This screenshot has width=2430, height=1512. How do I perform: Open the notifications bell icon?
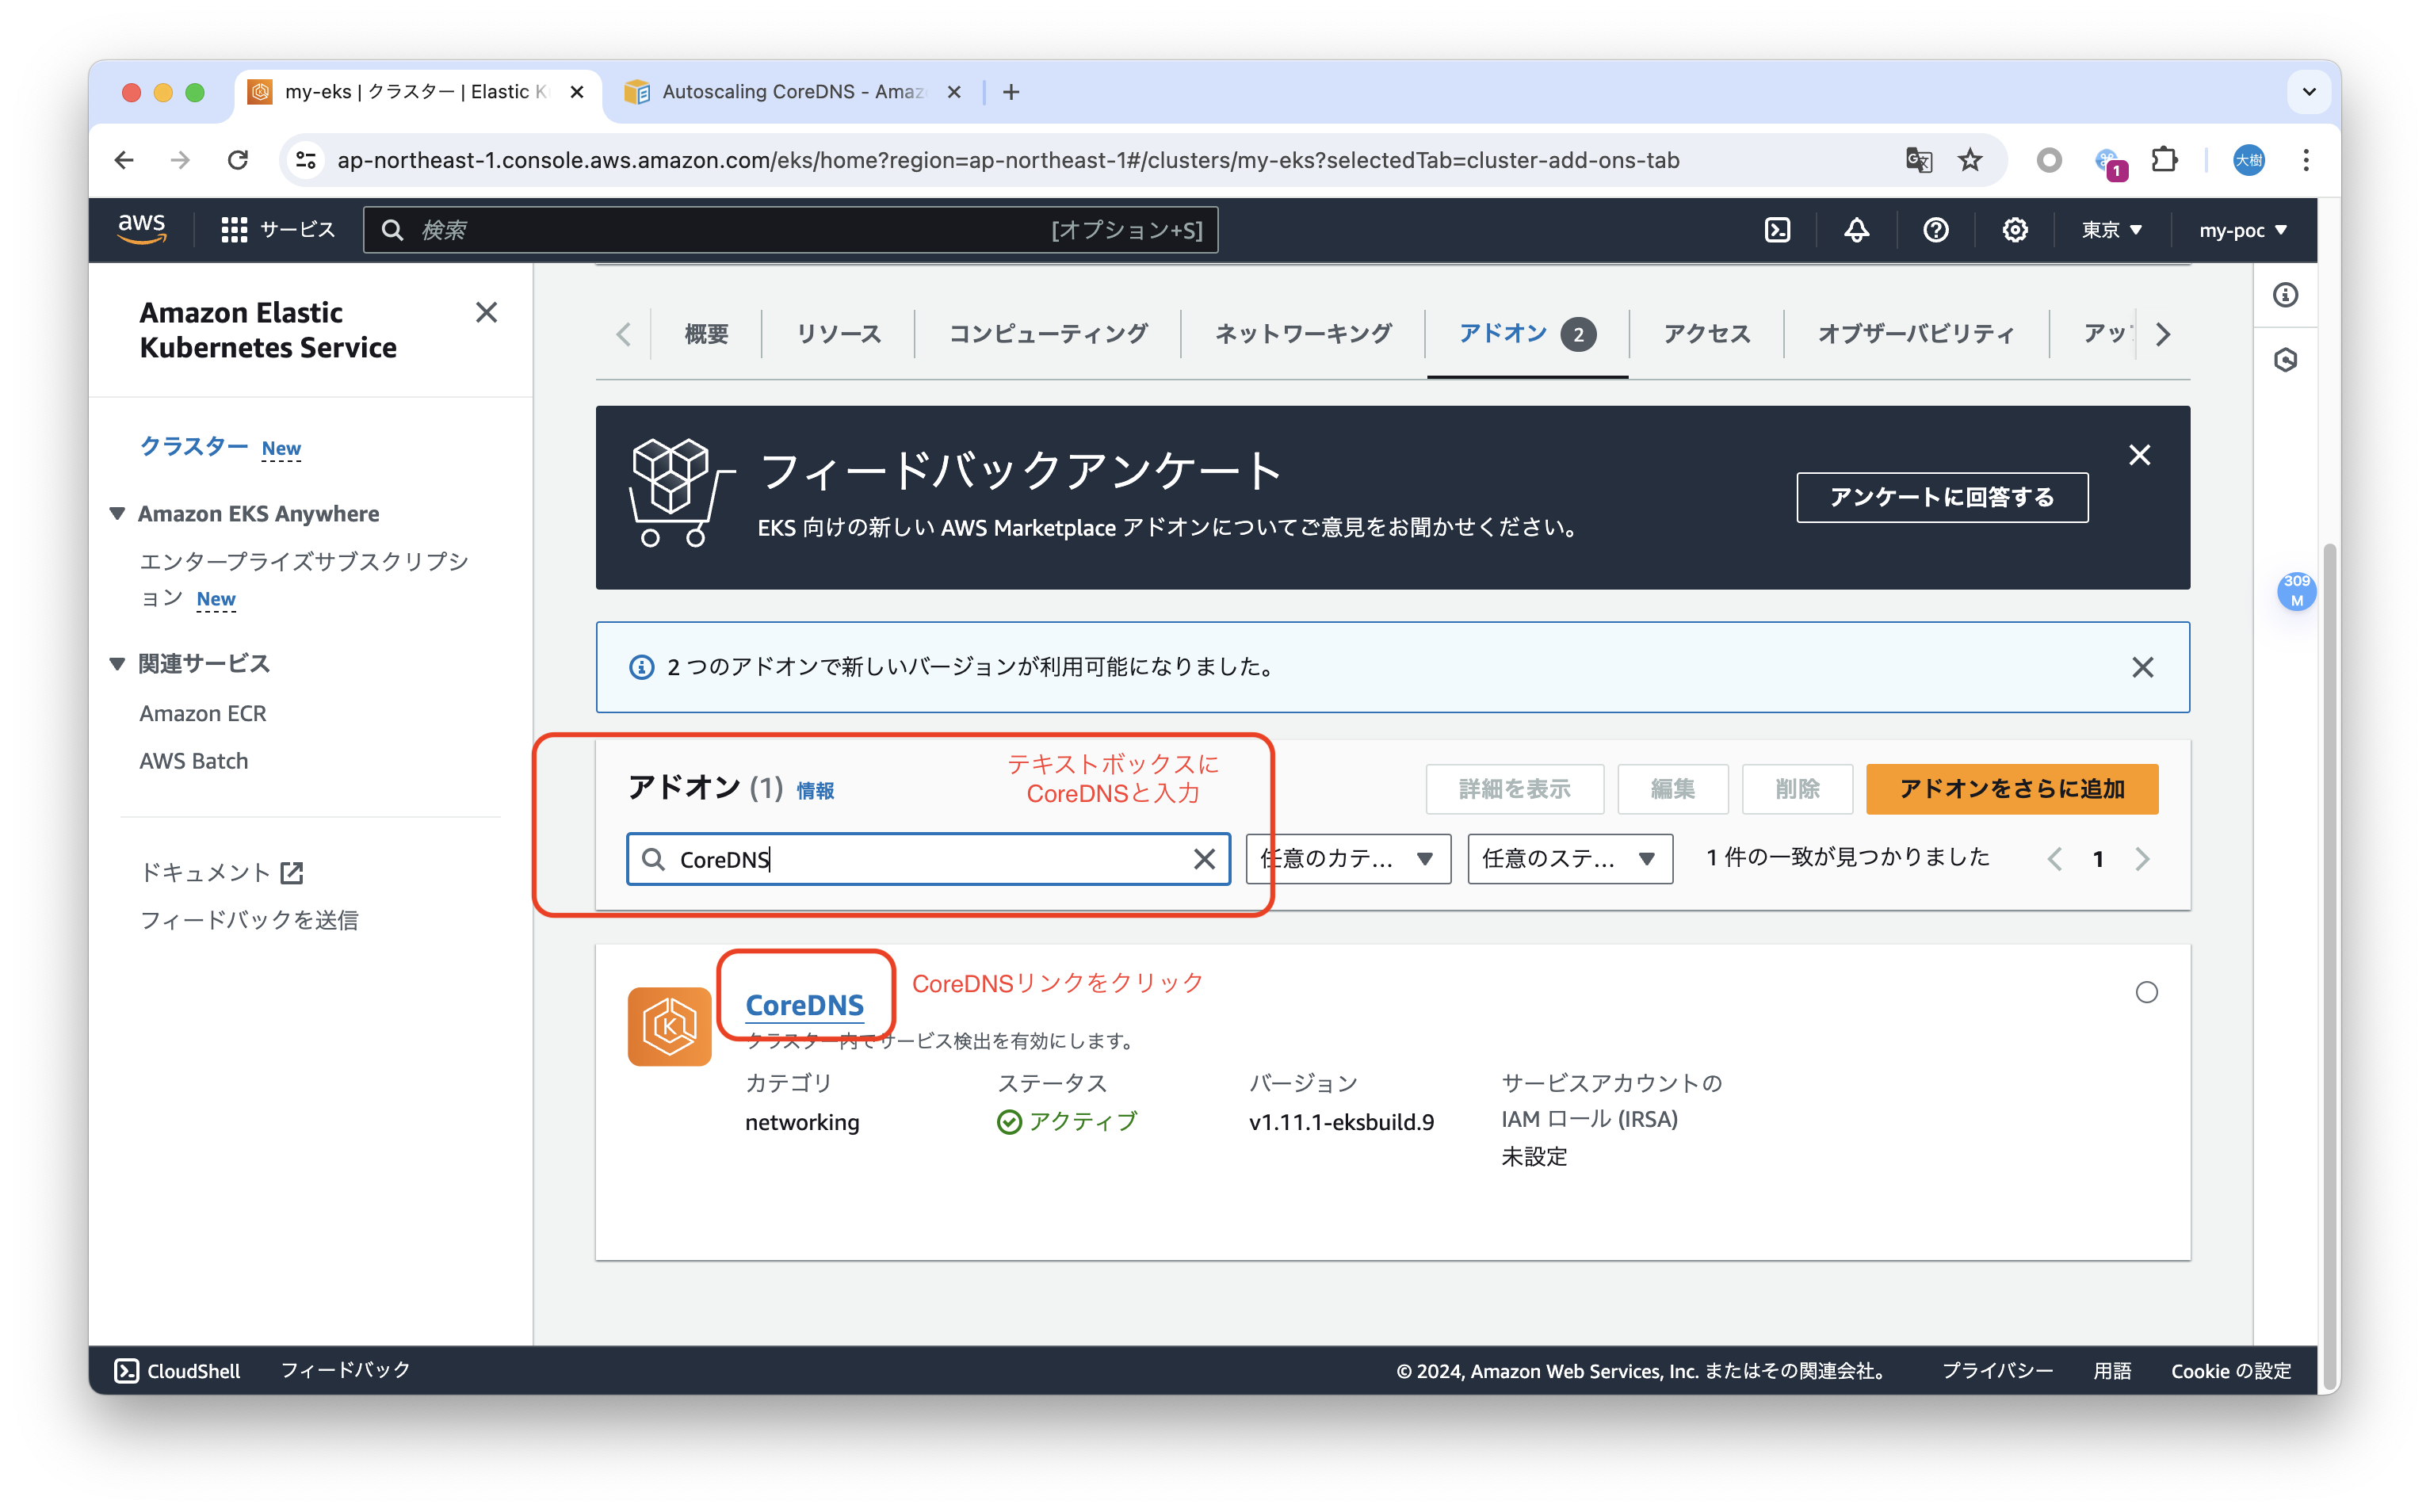[x=1855, y=229]
